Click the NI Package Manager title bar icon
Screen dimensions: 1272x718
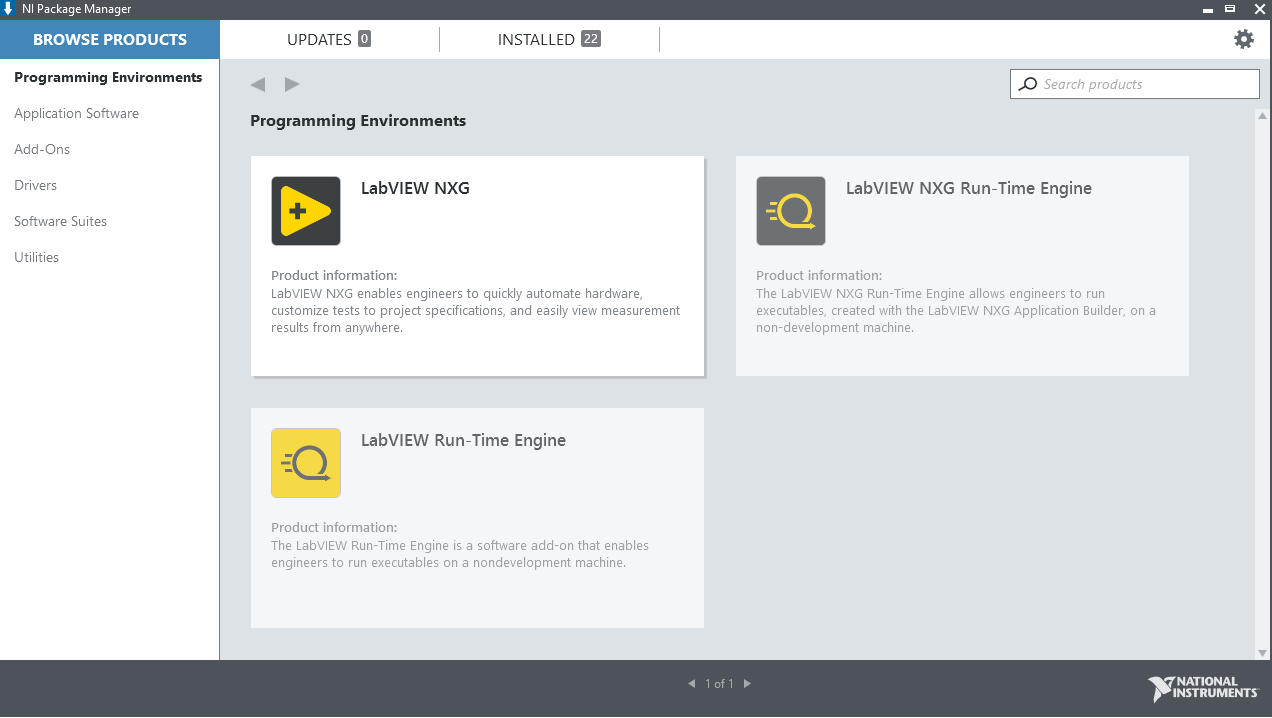pyautogui.click(x=8, y=9)
